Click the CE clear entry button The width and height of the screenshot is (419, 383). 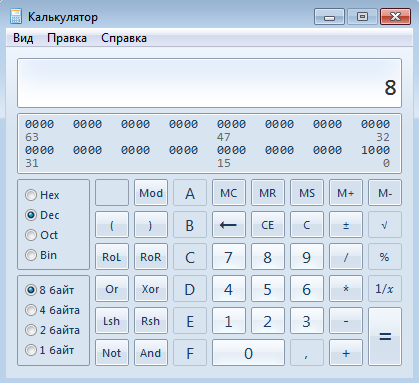(x=268, y=225)
